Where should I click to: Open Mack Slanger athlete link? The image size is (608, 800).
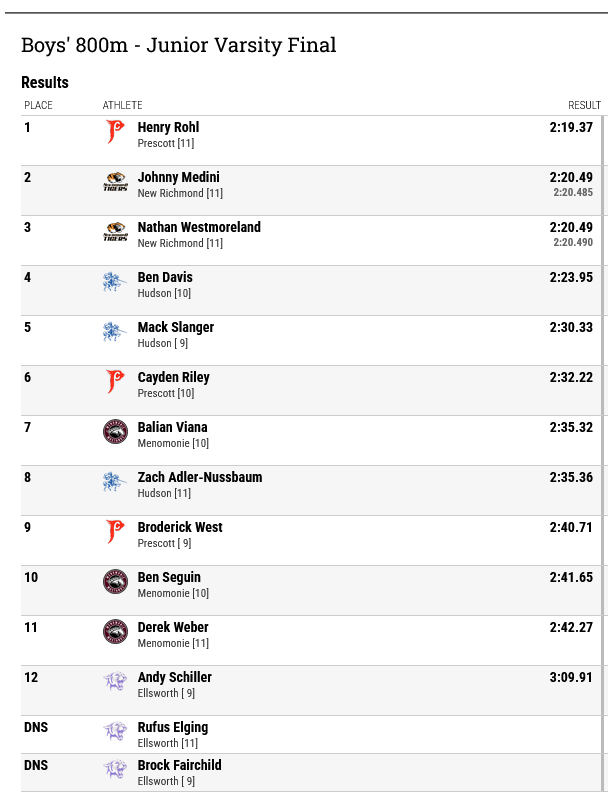tap(175, 327)
